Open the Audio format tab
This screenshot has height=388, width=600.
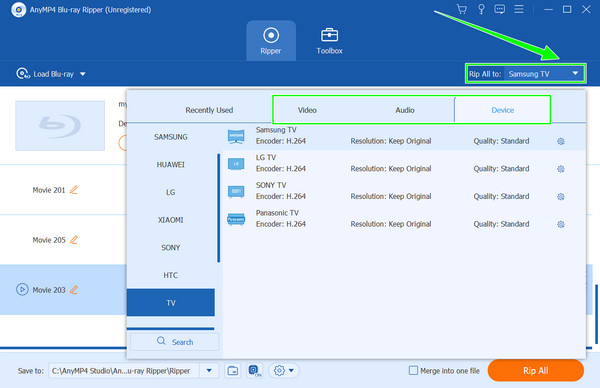405,110
